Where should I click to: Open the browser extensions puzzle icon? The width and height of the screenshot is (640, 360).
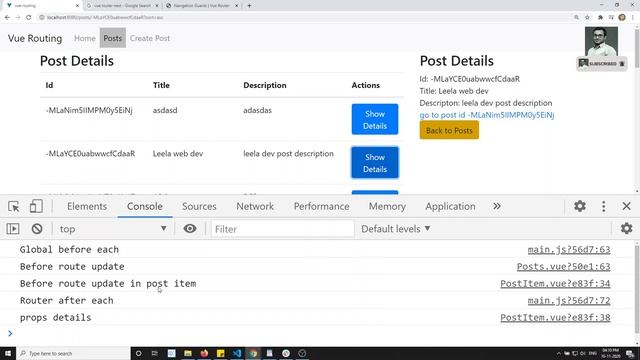pyautogui.click(x=600, y=17)
